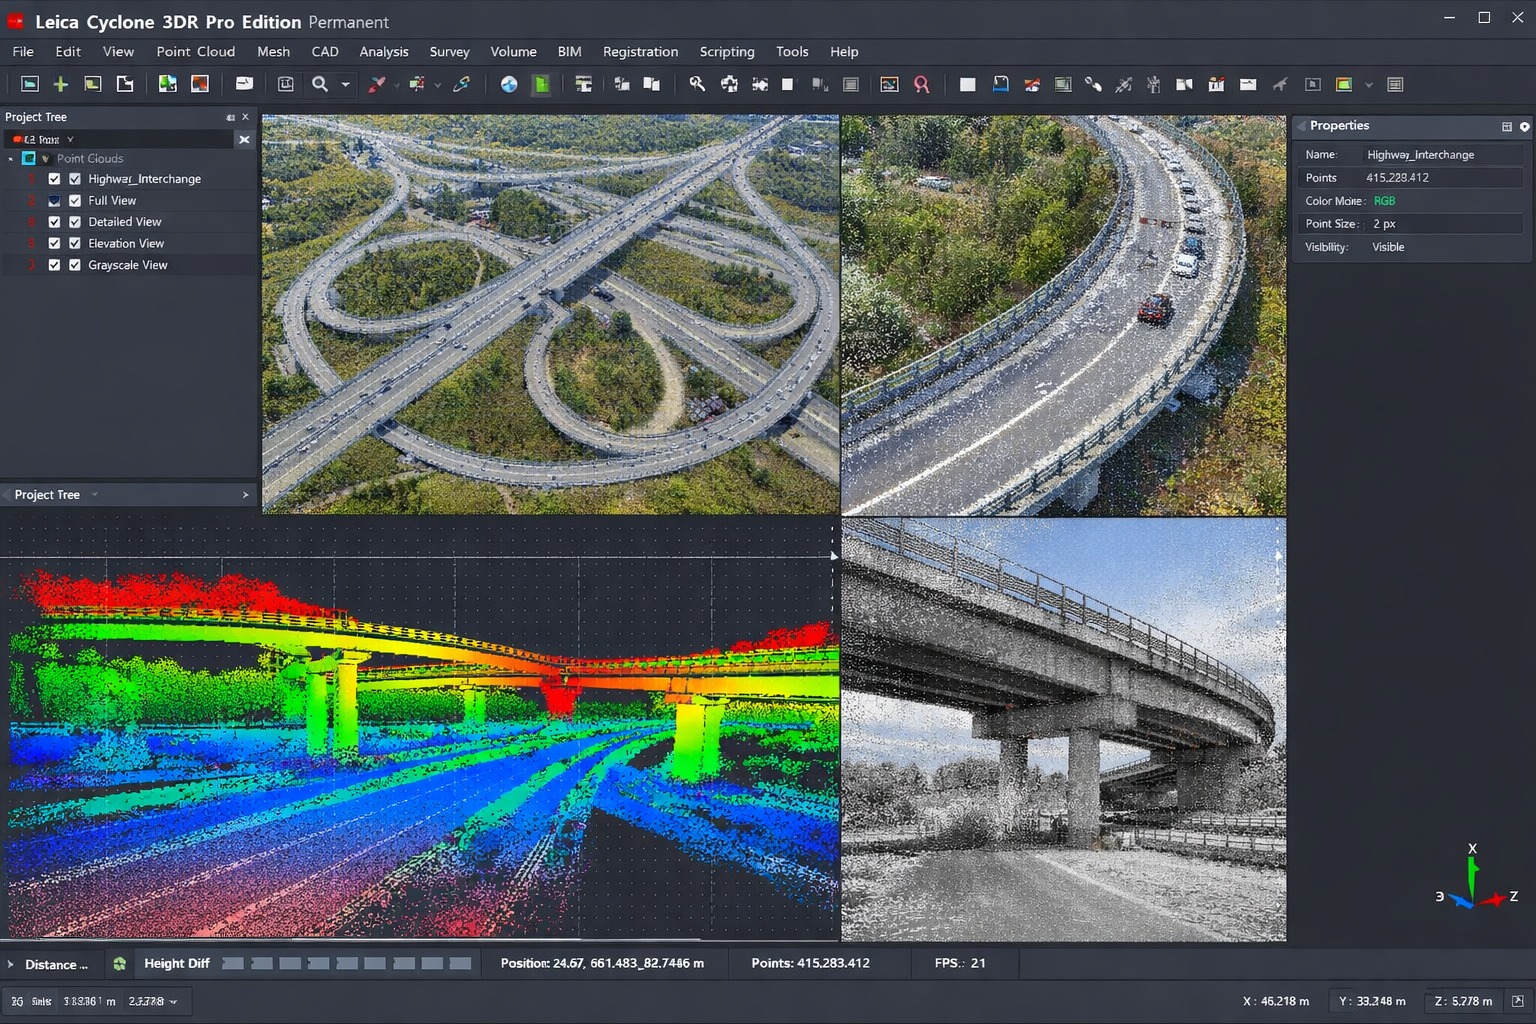The width and height of the screenshot is (1536, 1024).
Task: Click the chart icon with red line
Action: click(x=889, y=85)
